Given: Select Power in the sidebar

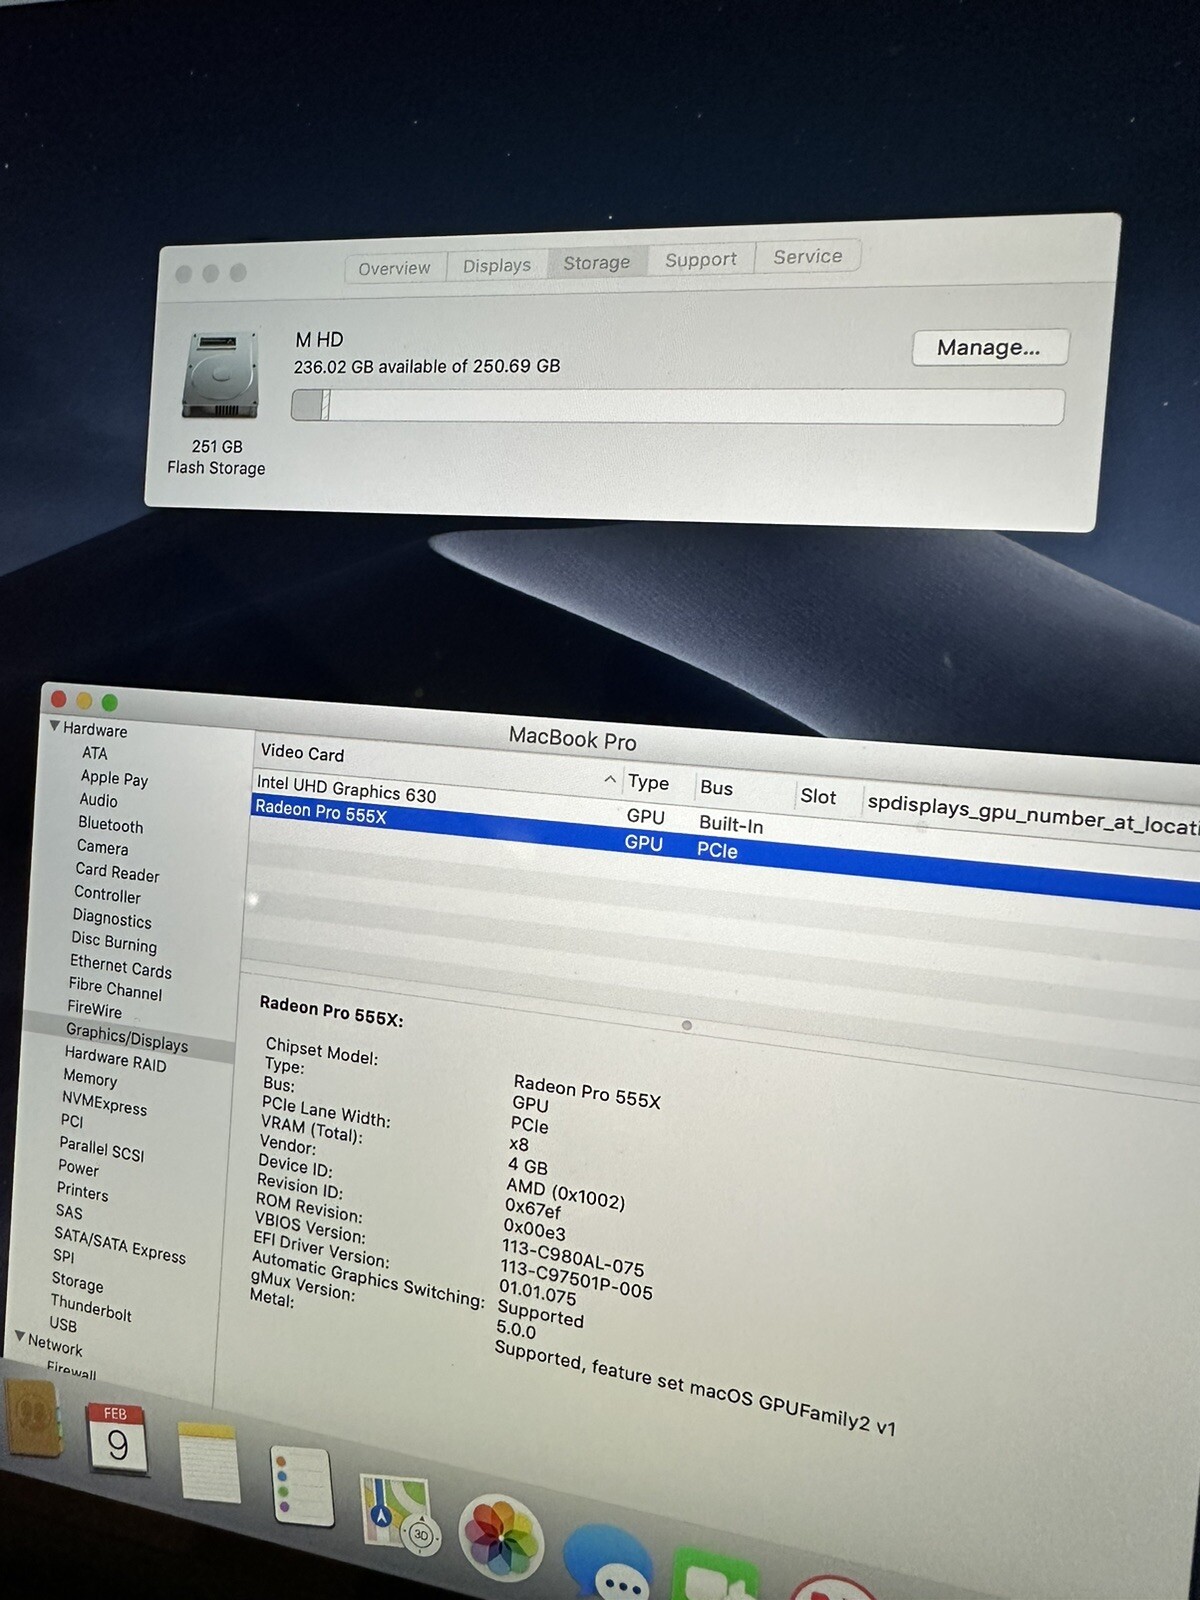Looking at the screenshot, I should pos(78,1168).
